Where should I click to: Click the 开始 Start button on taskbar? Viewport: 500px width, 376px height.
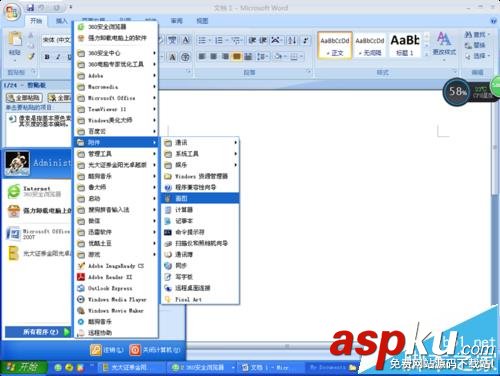23,367
